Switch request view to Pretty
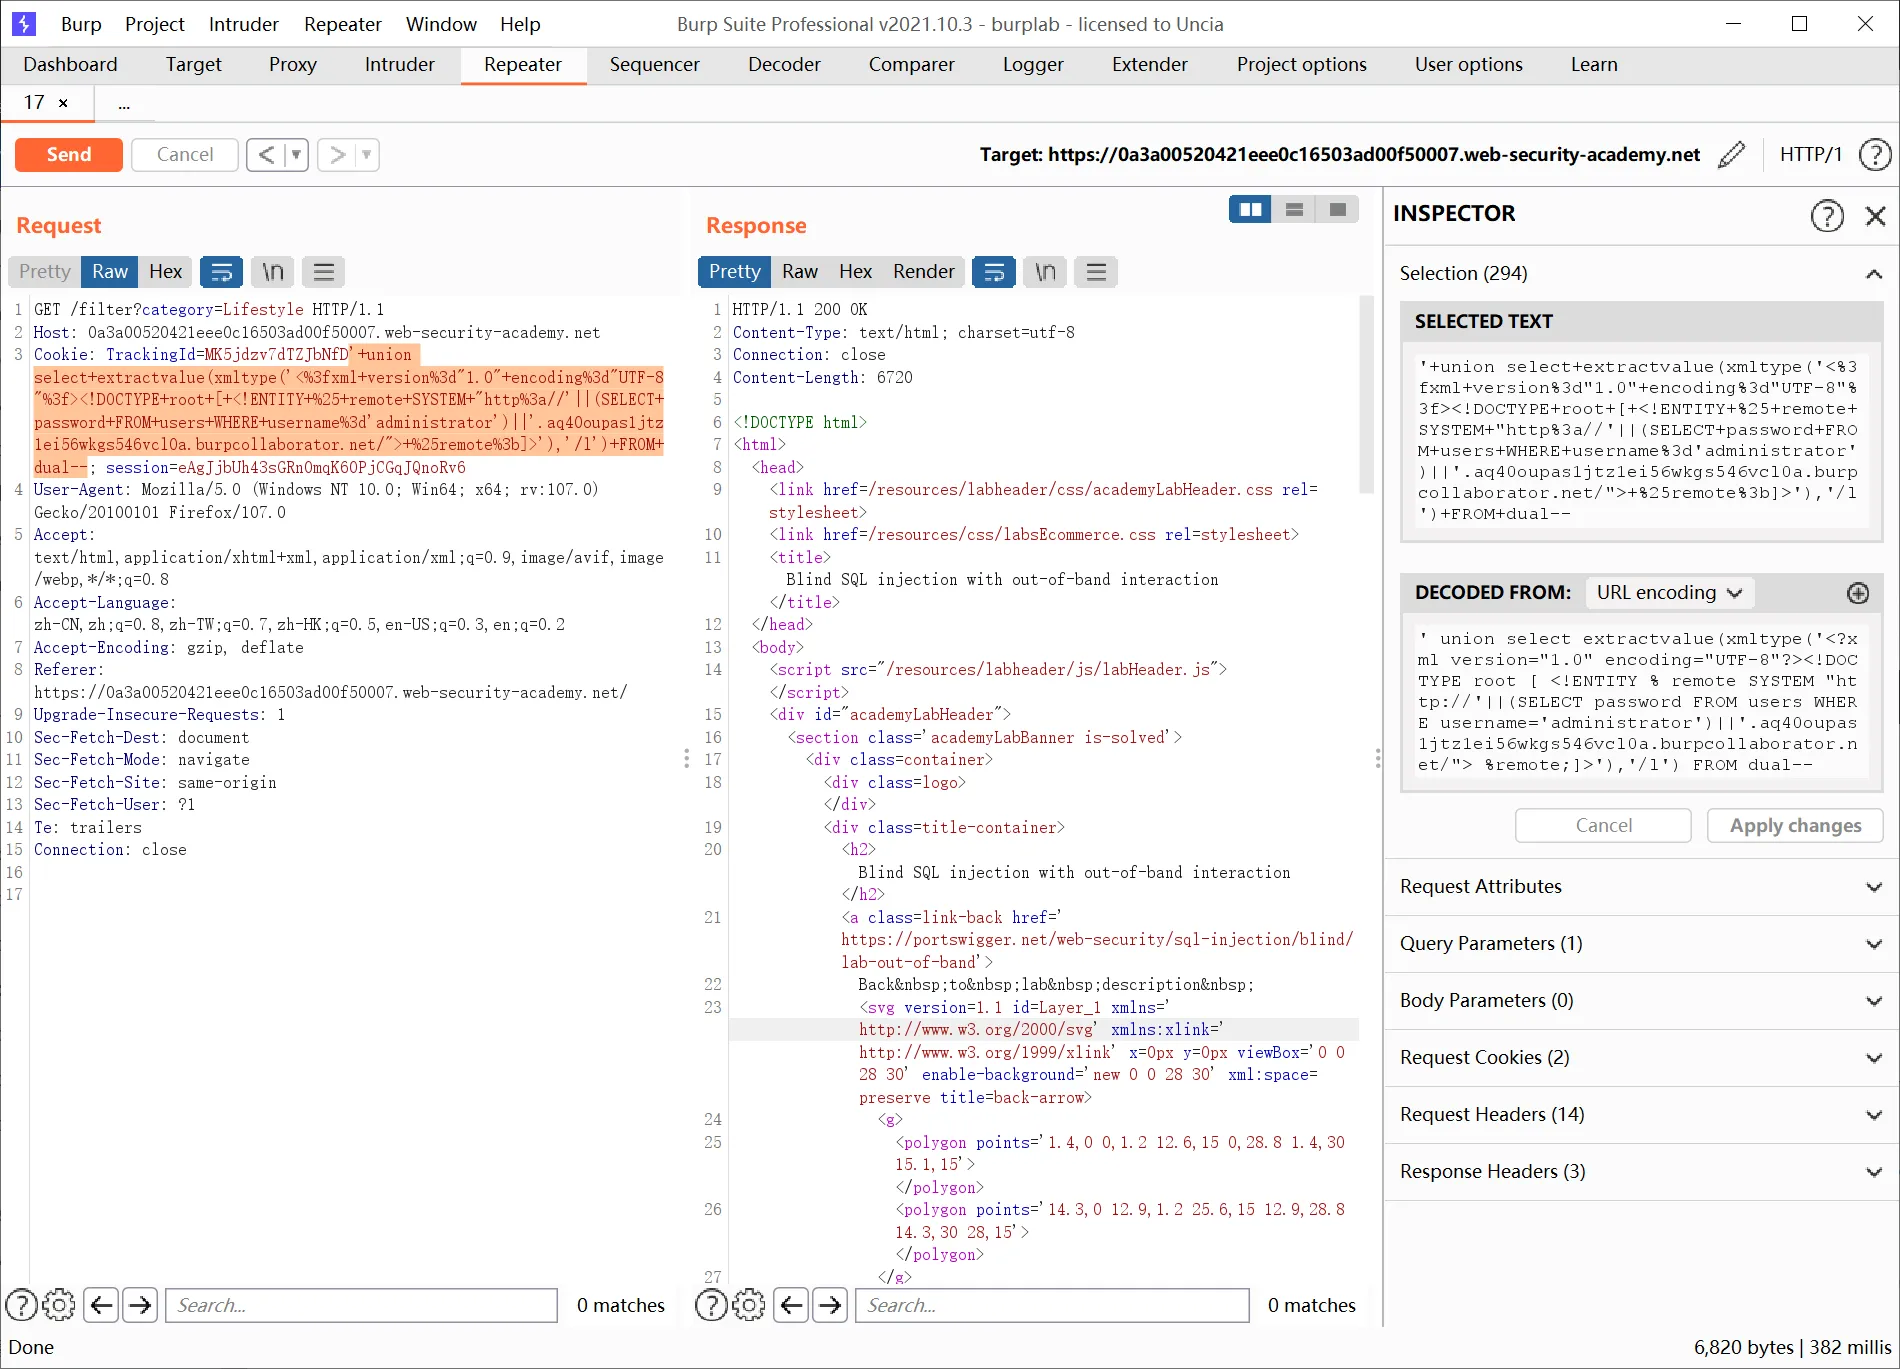The image size is (1900, 1369). 45,272
